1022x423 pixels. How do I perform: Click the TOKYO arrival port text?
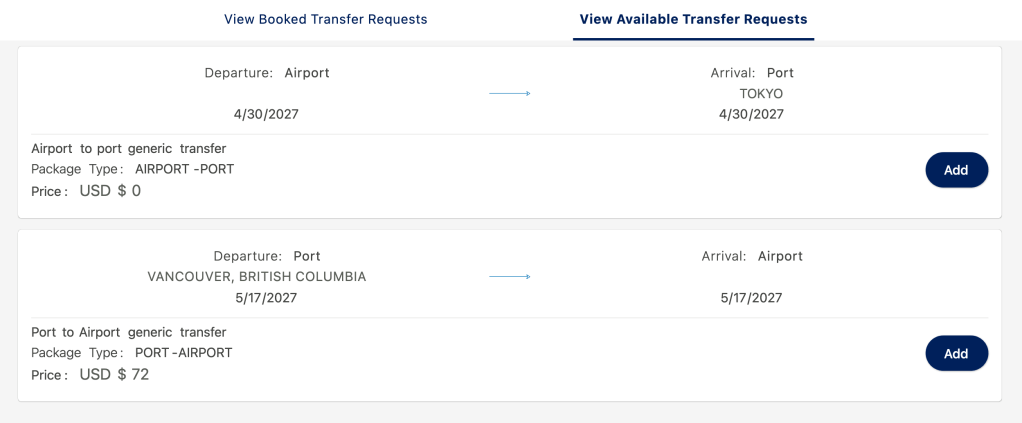pos(761,94)
